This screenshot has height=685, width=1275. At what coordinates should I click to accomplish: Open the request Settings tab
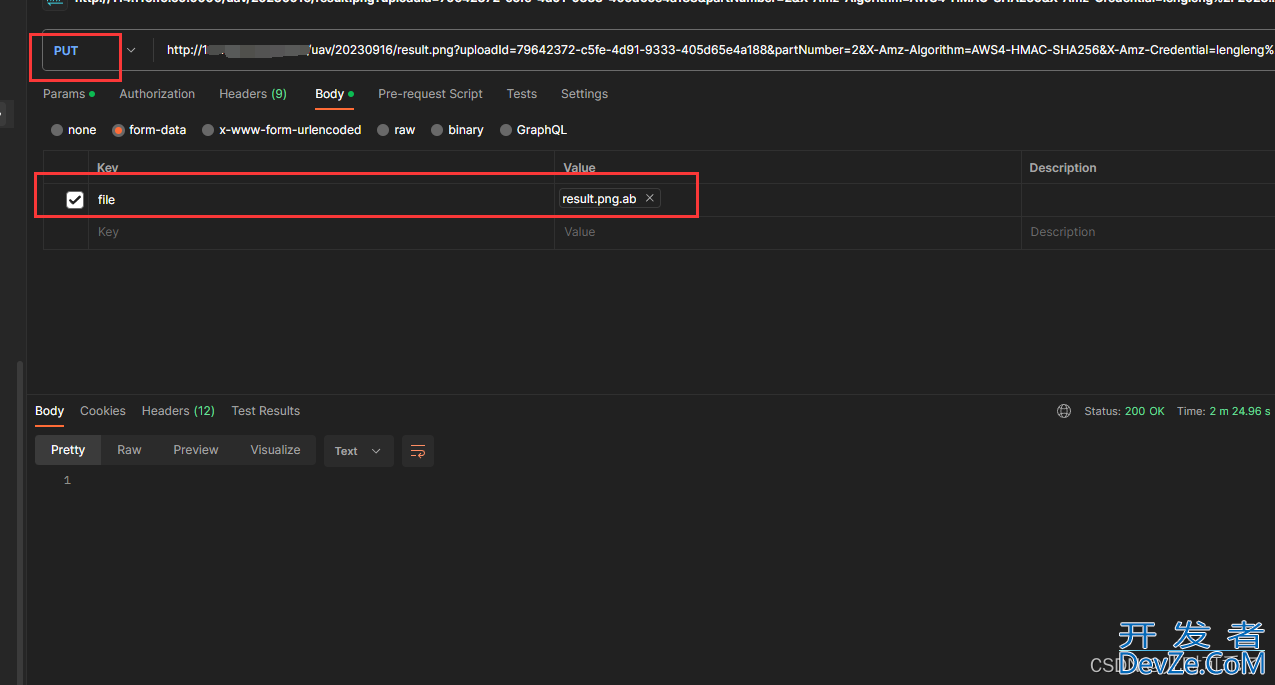[x=584, y=94]
